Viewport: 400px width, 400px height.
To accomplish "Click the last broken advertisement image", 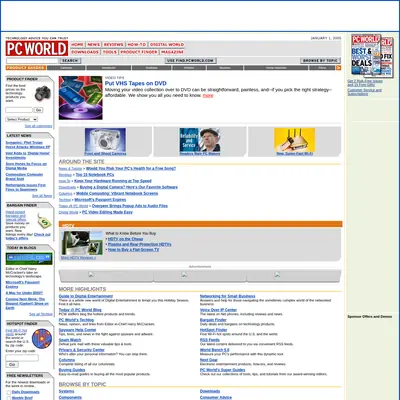I will click(277, 275).
